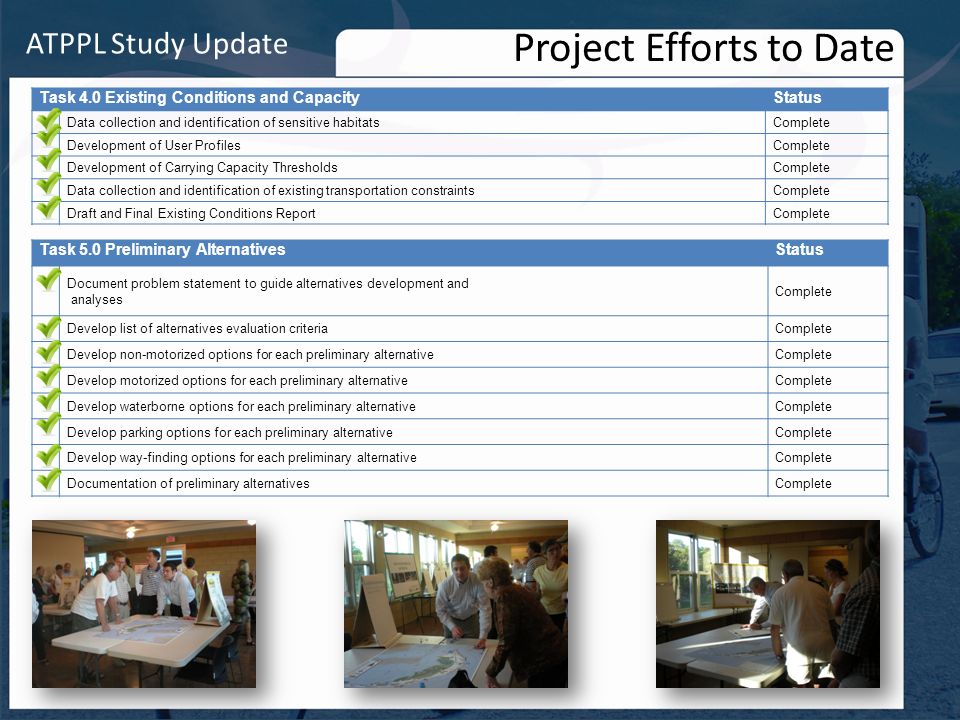Click the Status header in Task 4.0 table
The width and height of the screenshot is (960, 720).
pos(797,97)
